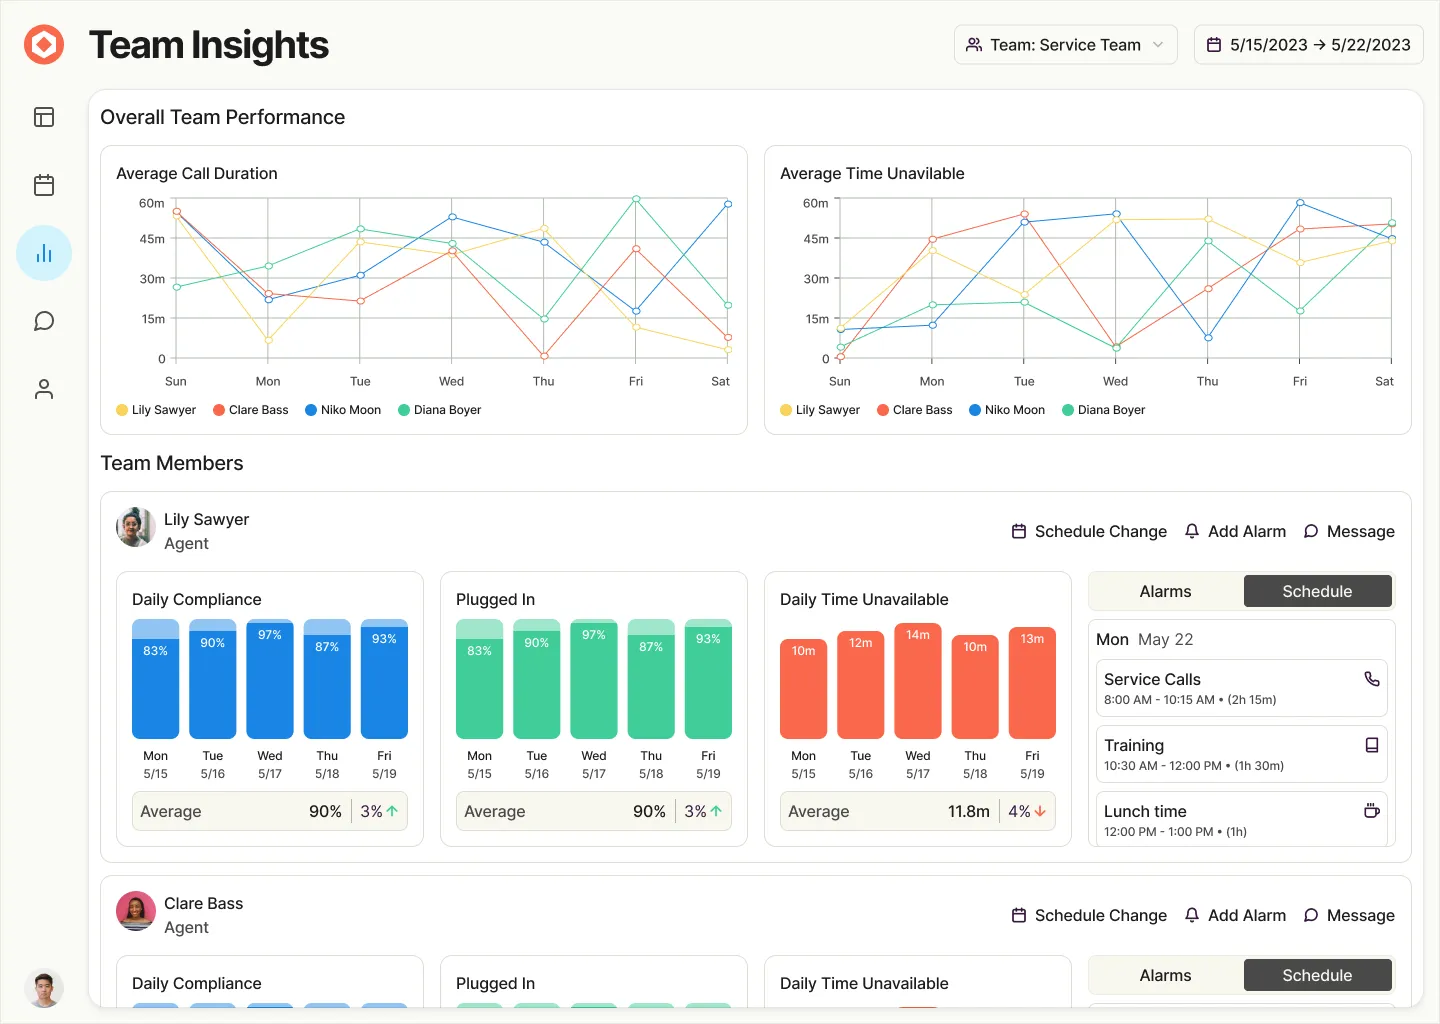Viewport: 1440px width, 1024px height.
Task: Open the 5/15/2023 to 5/22/2023 date range picker
Action: tap(1308, 45)
